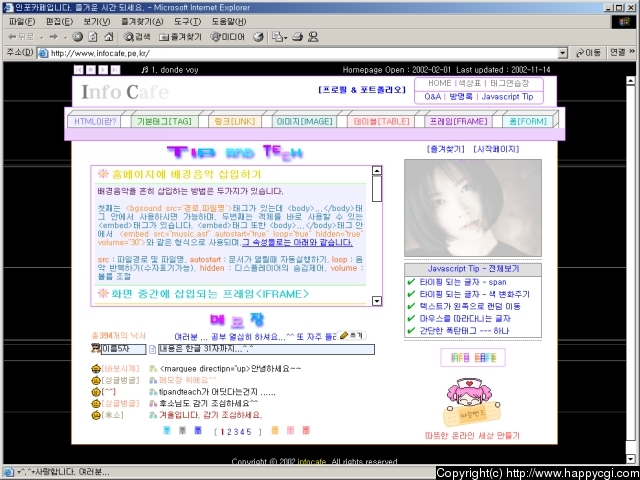This screenshot has width=640, height=480.
Task: Open the Back button history dropdown arrow
Action: (42, 38)
